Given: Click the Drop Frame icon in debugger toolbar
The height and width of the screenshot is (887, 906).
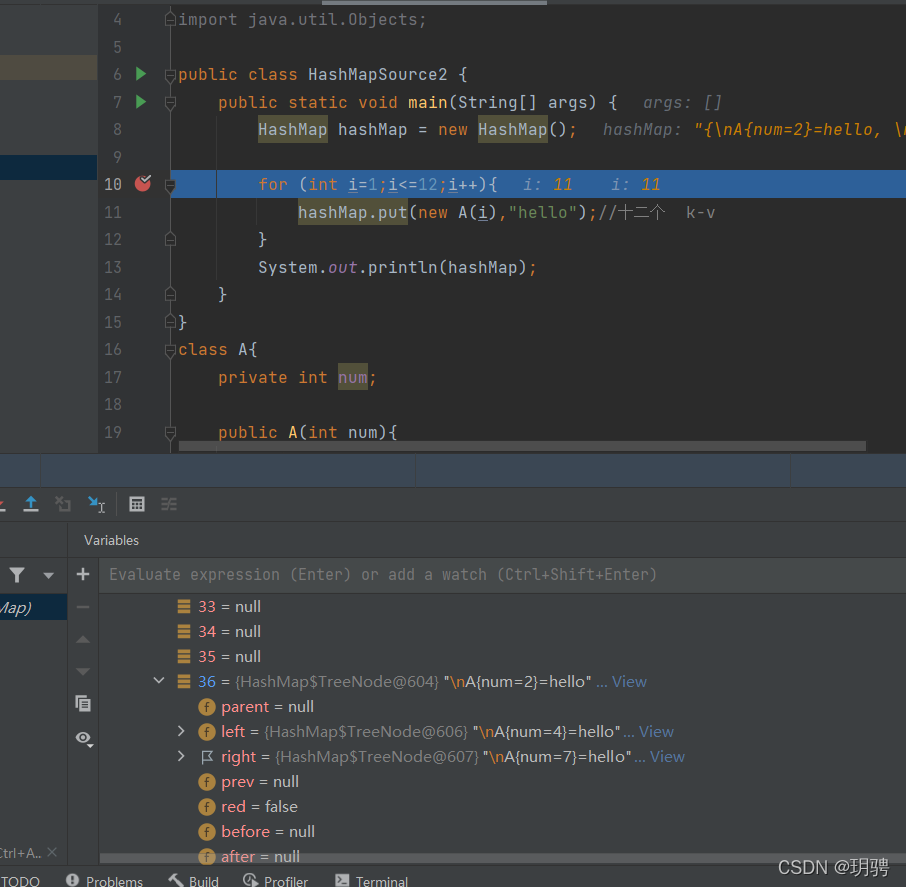Looking at the screenshot, I should [62, 504].
